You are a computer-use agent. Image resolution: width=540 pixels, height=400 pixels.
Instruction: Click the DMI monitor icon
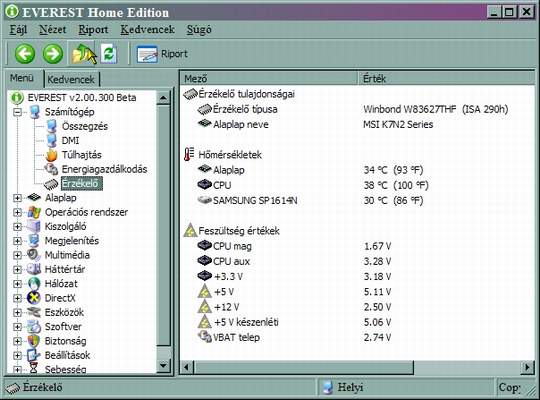52,141
